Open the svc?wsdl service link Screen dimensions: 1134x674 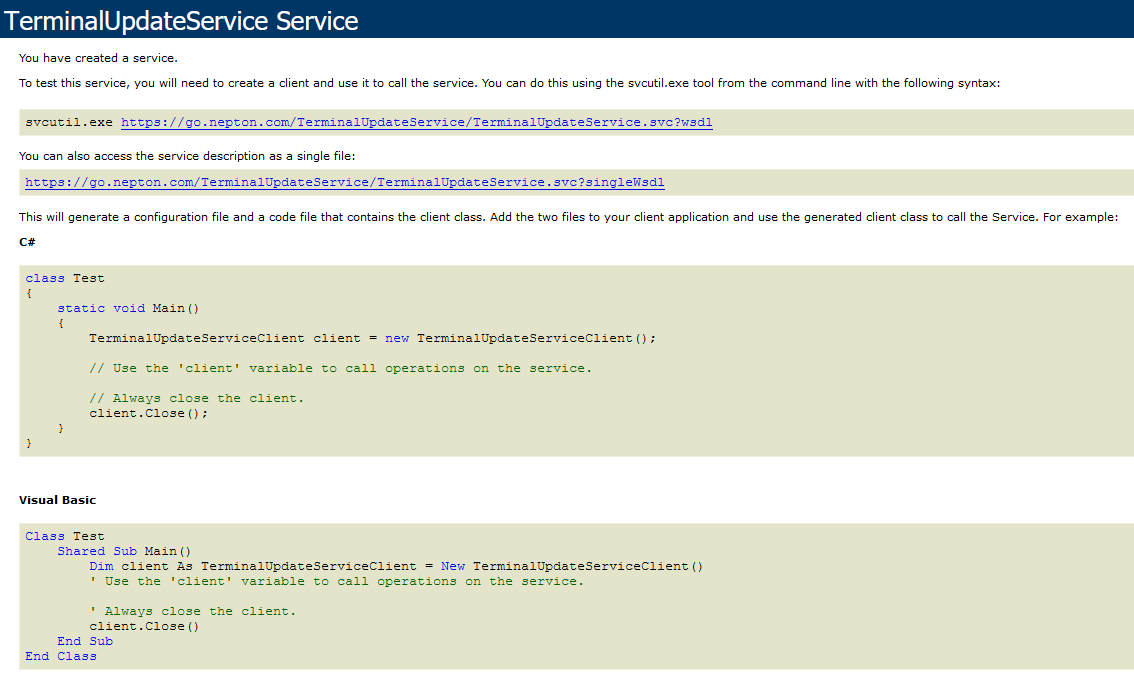click(417, 122)
